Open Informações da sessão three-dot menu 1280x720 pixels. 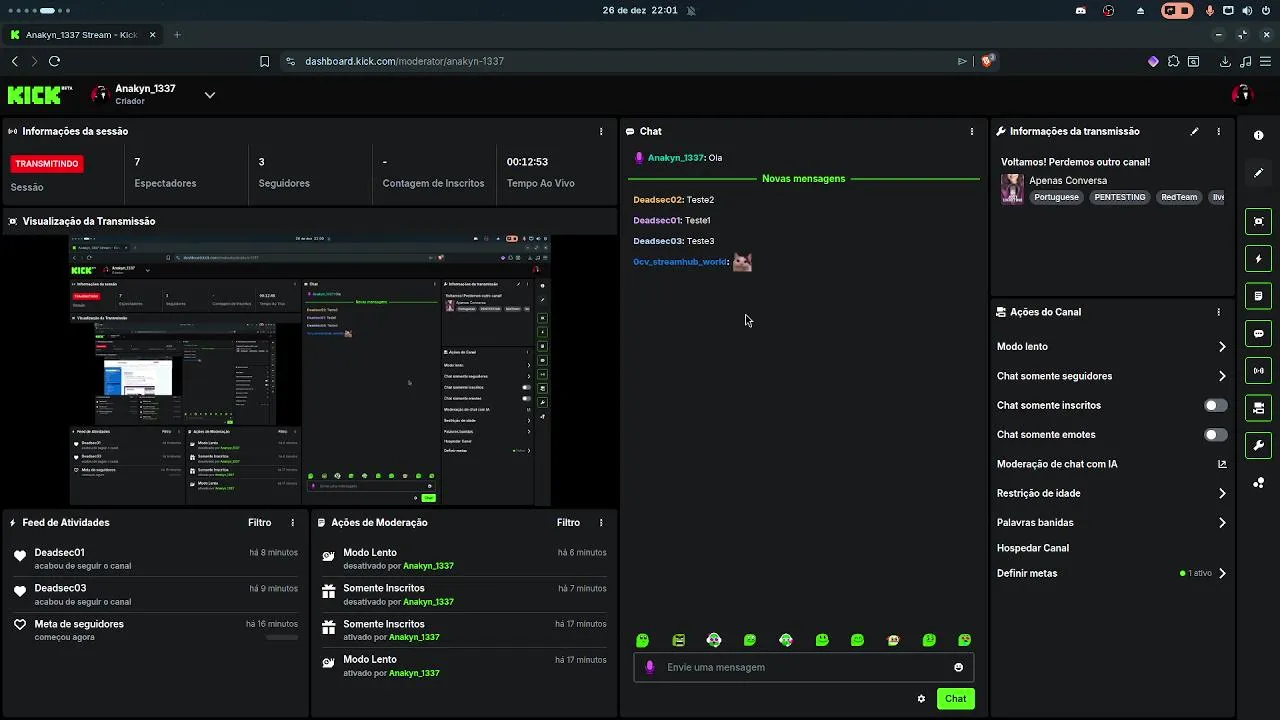601,131
